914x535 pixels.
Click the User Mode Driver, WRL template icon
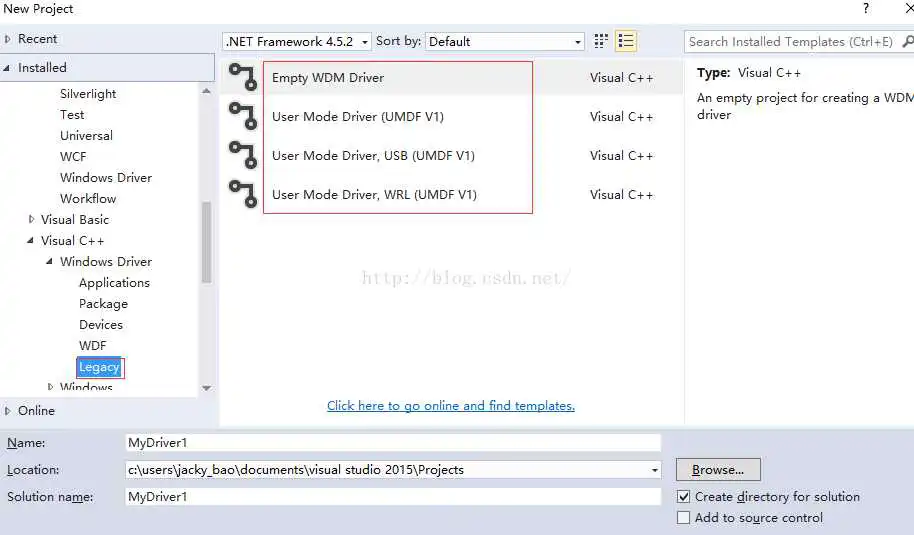[x=243, y=195]
